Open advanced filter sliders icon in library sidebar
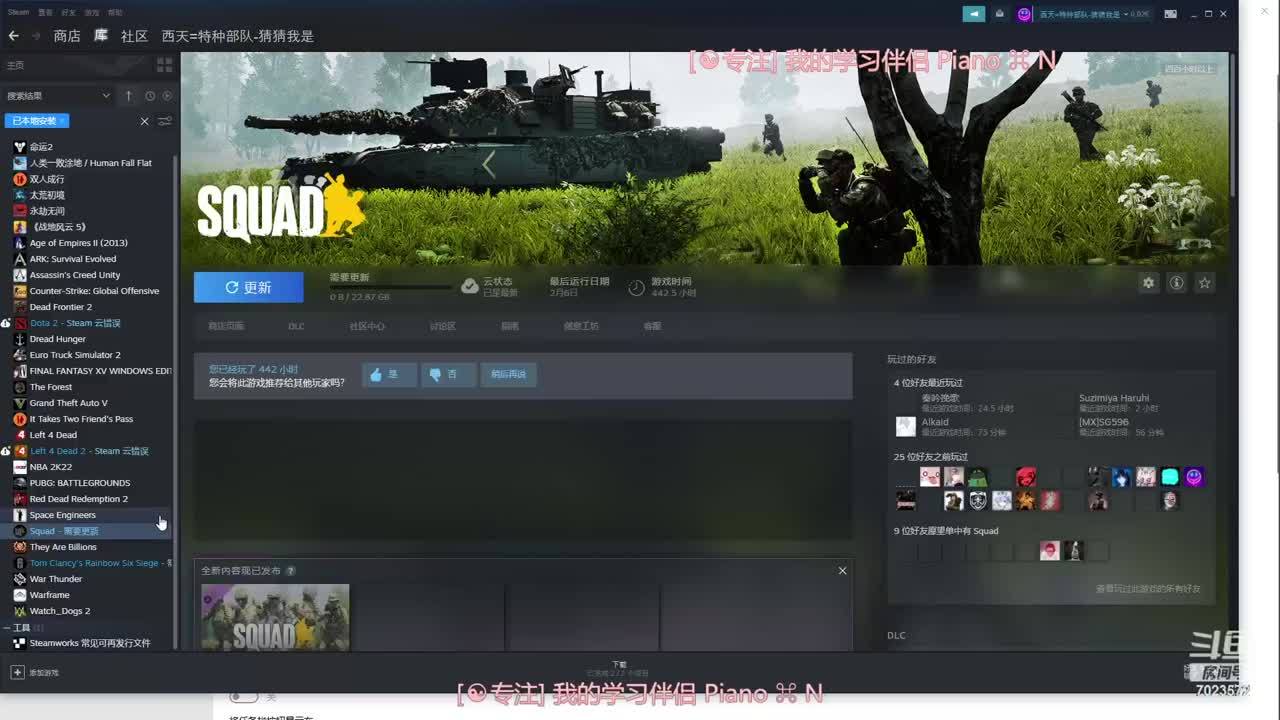The height and width of the screenshot is (720, 1280). pyautogui.click(x=165, y=121)
